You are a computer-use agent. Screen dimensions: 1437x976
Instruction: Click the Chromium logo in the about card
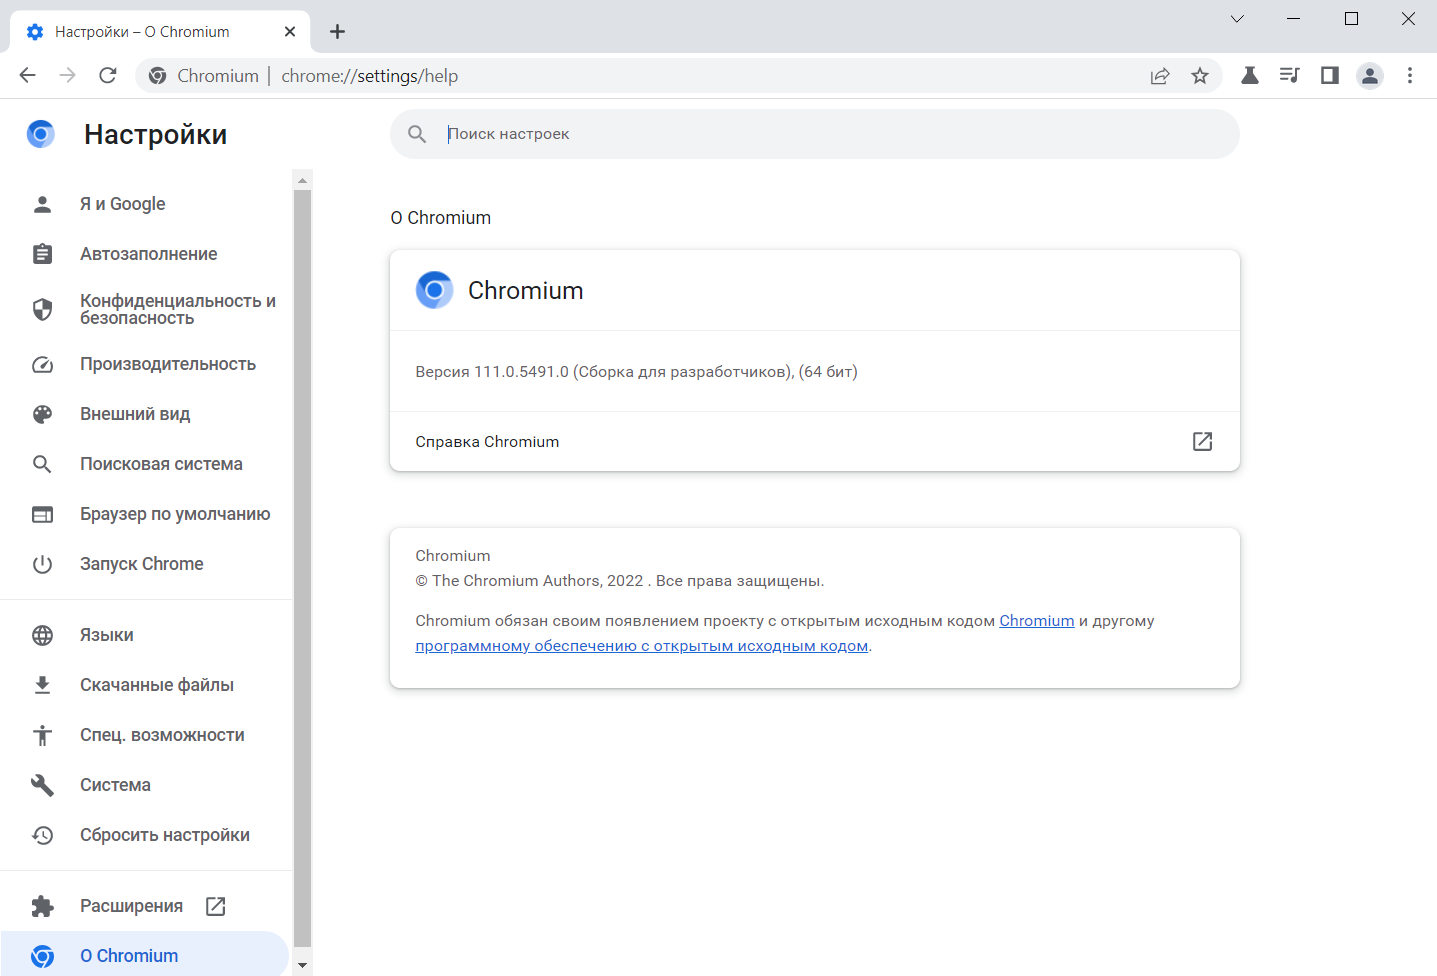coord(434,290)
